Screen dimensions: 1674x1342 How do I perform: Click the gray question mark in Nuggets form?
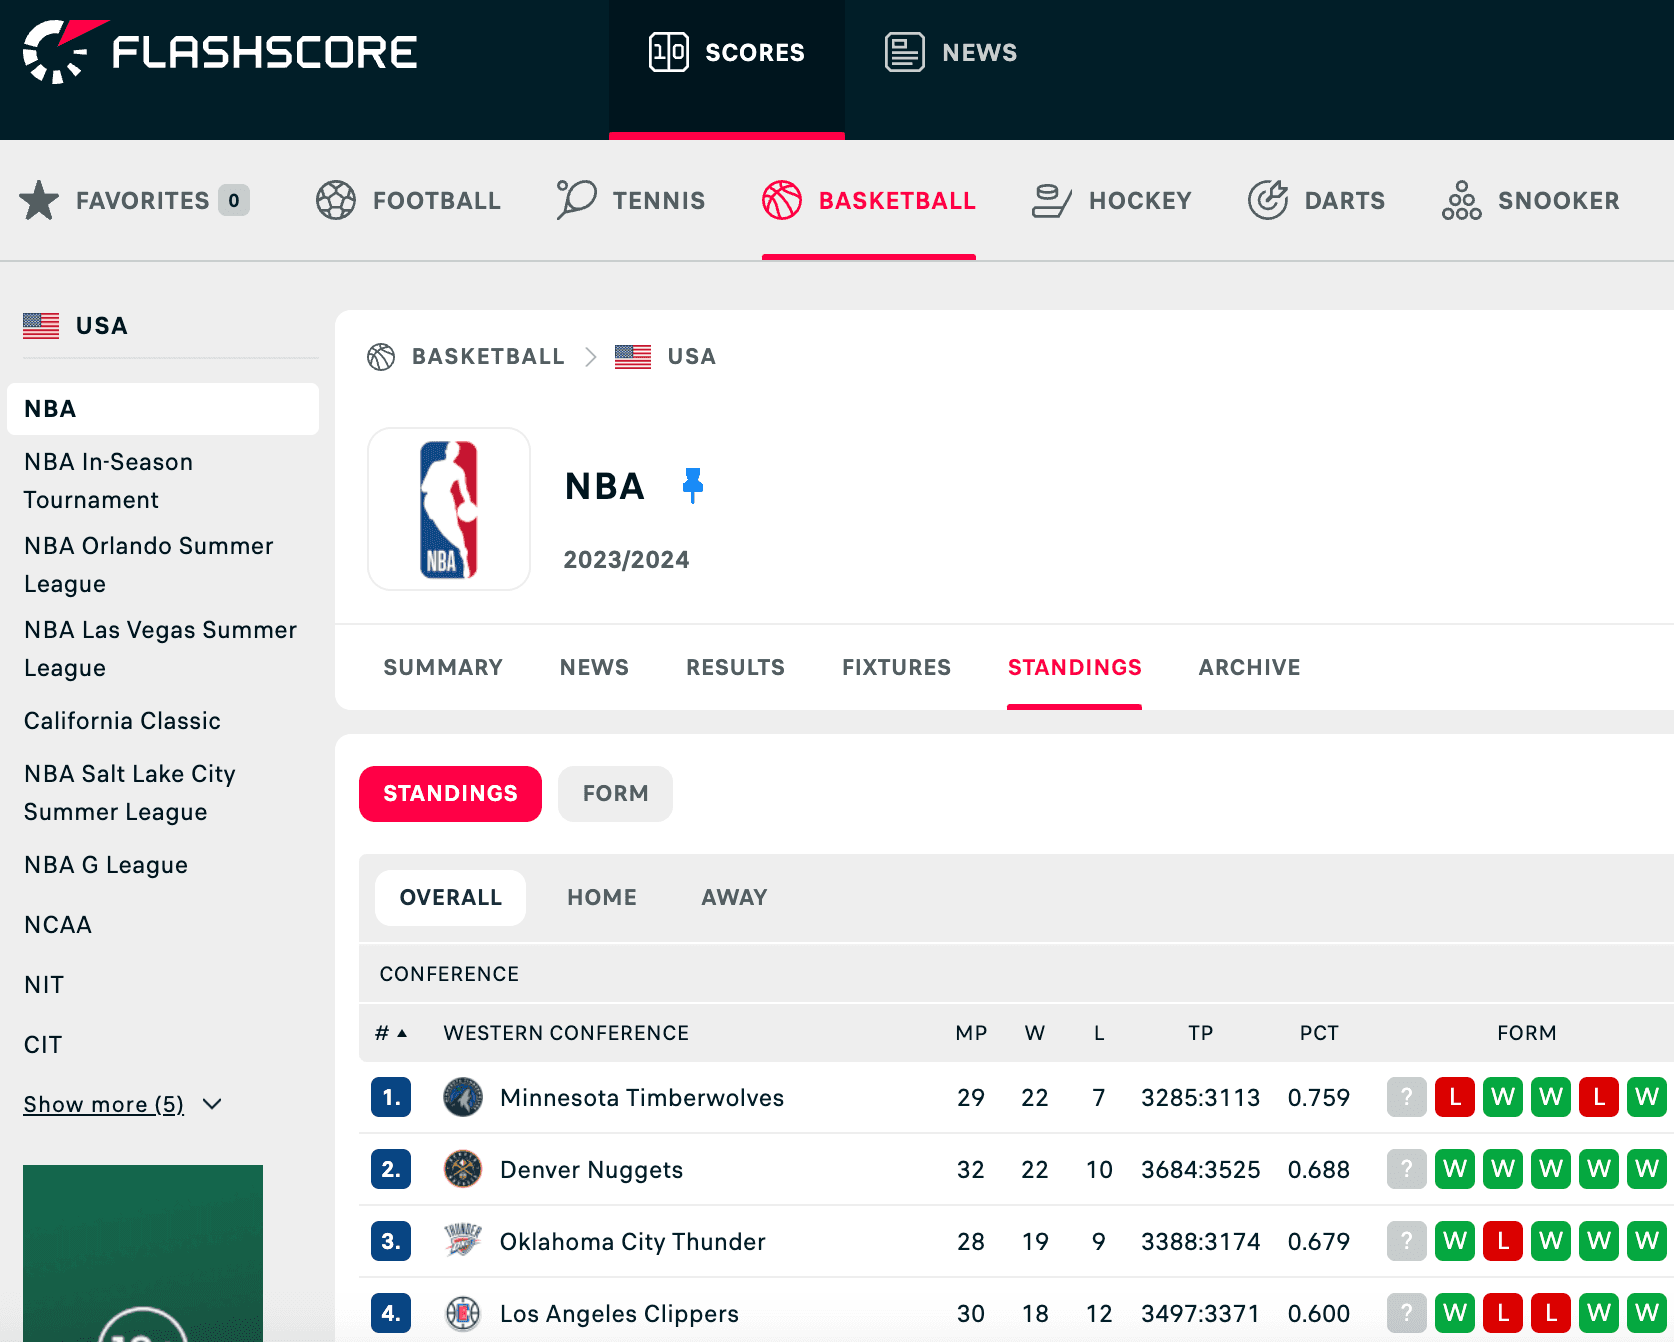click(1407, 1169)
